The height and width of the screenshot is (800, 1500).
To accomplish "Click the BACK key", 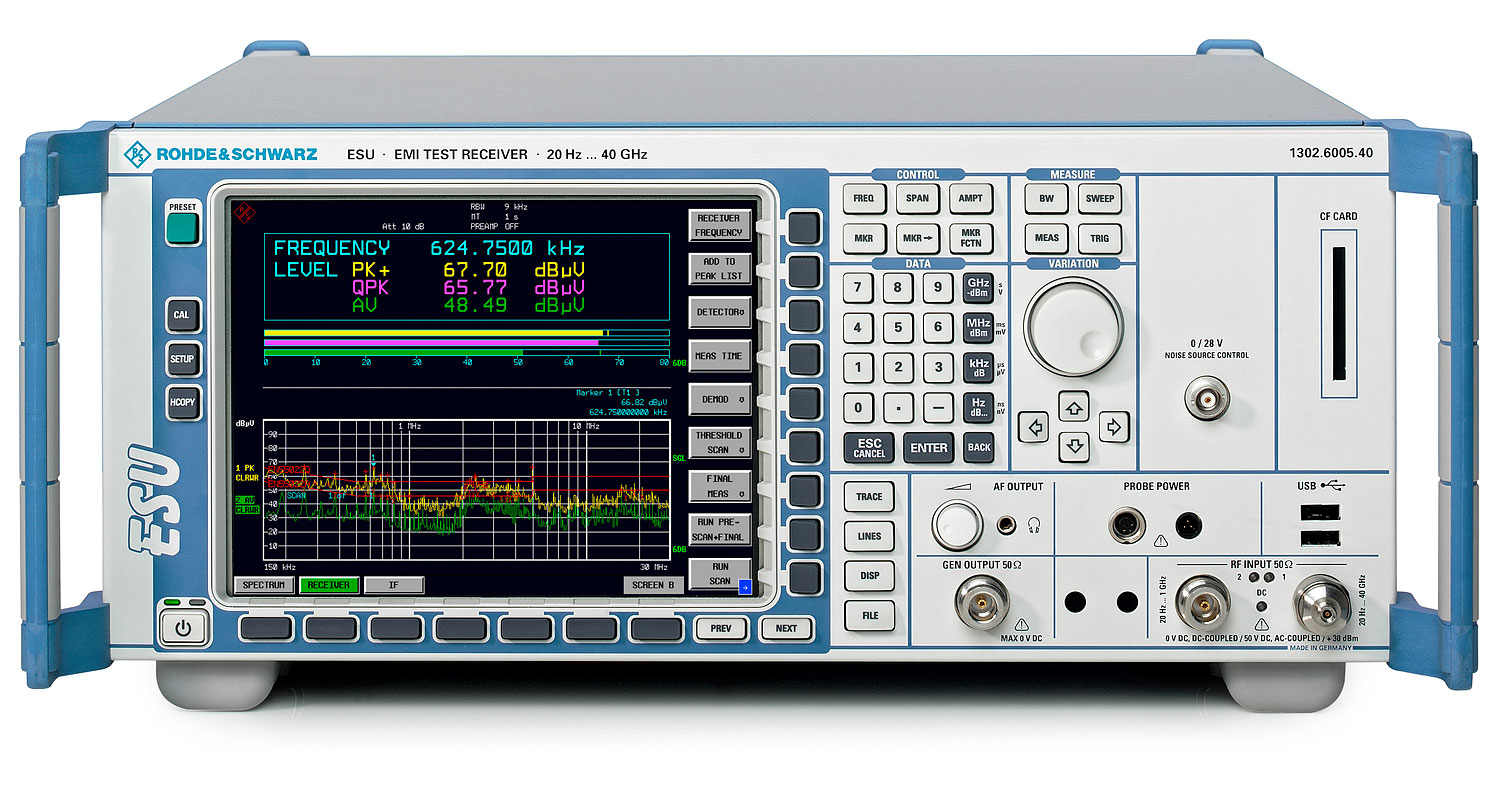I will coord(979,448).
